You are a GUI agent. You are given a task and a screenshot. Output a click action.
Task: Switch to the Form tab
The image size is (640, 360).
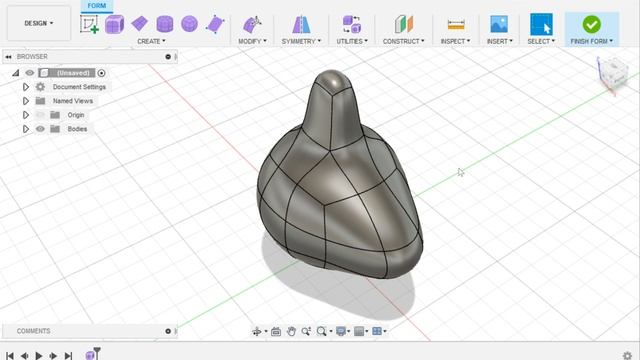[x=97, y=6]
